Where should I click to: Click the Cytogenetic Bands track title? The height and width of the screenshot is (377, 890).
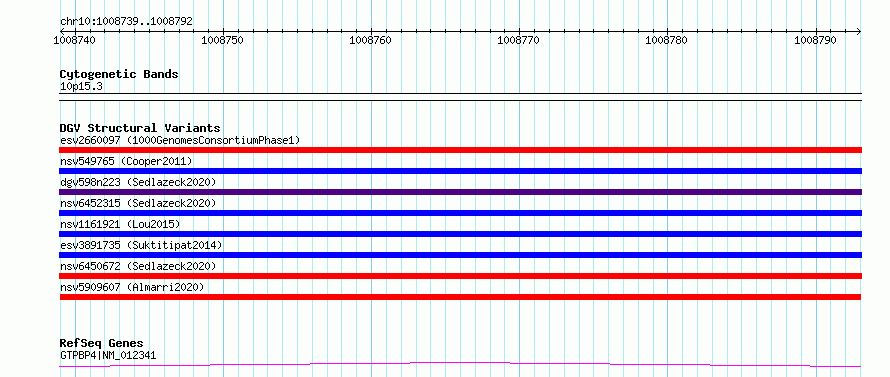(x=119, y=74)
